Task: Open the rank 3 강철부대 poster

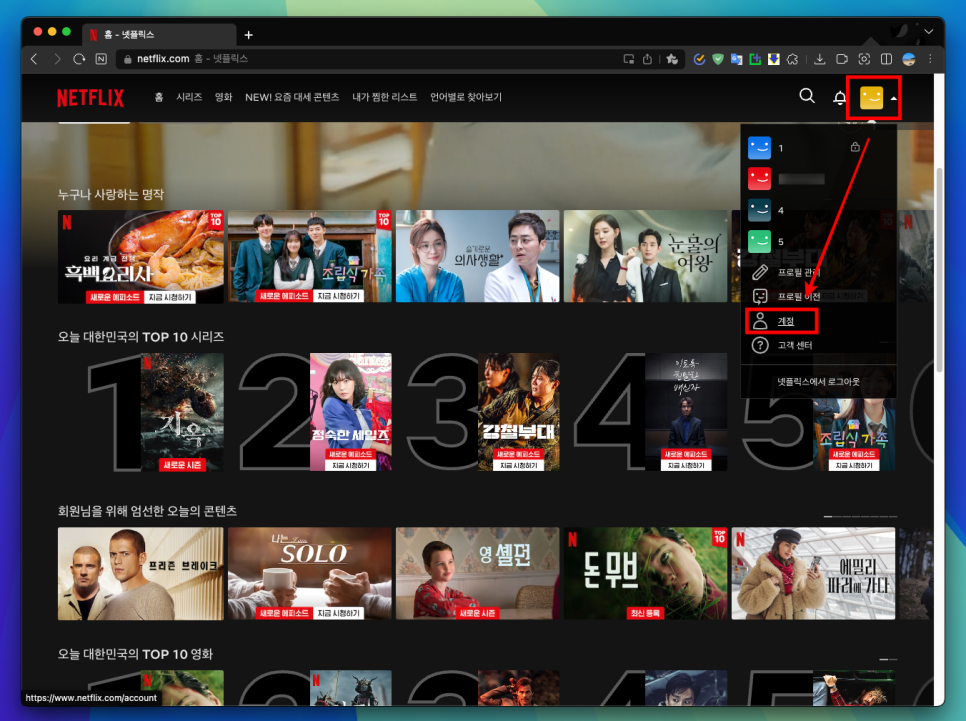Action: click(519, 412)
